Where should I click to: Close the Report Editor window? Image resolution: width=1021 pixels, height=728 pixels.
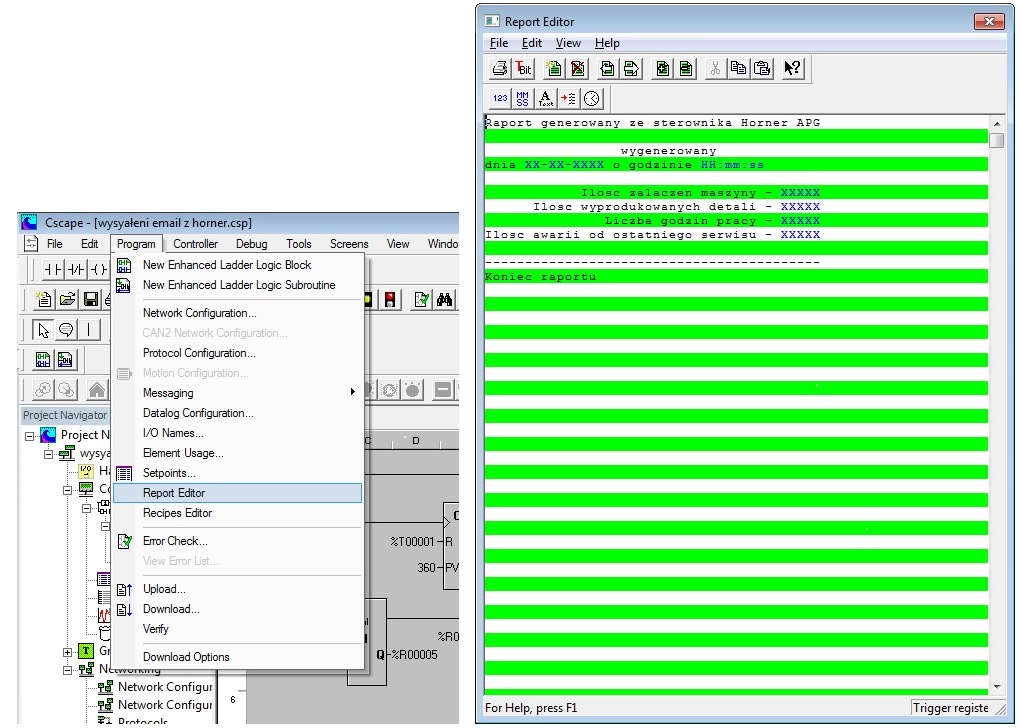989,21
